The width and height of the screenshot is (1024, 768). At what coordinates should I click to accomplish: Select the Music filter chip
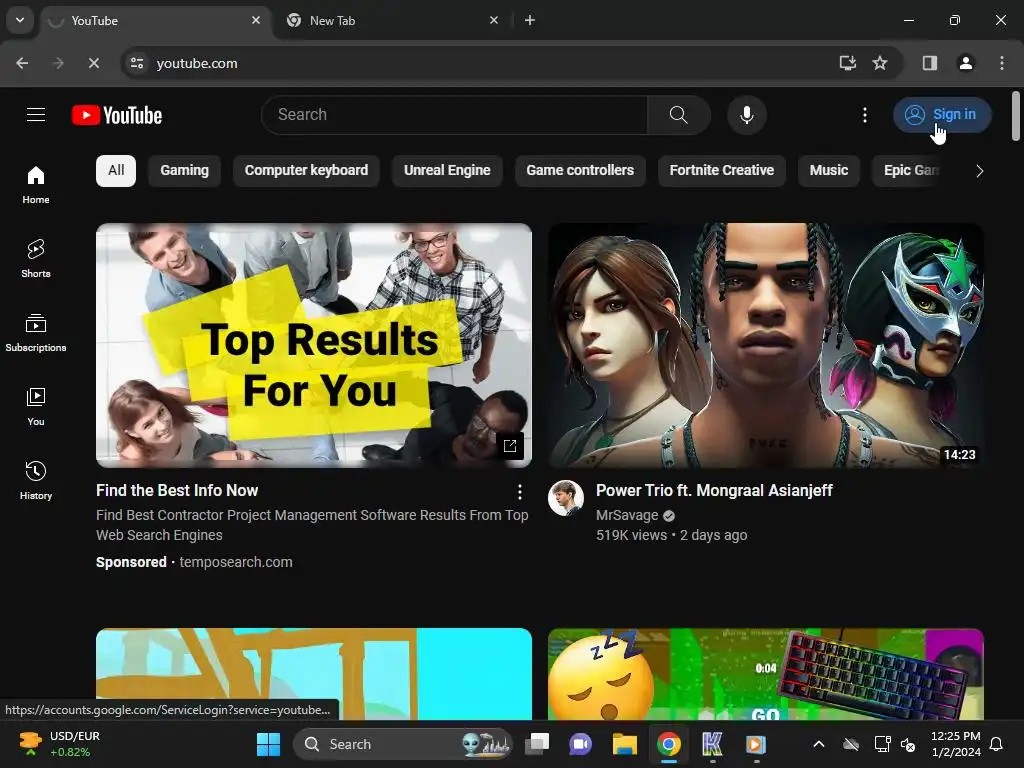tap(829, 170)
